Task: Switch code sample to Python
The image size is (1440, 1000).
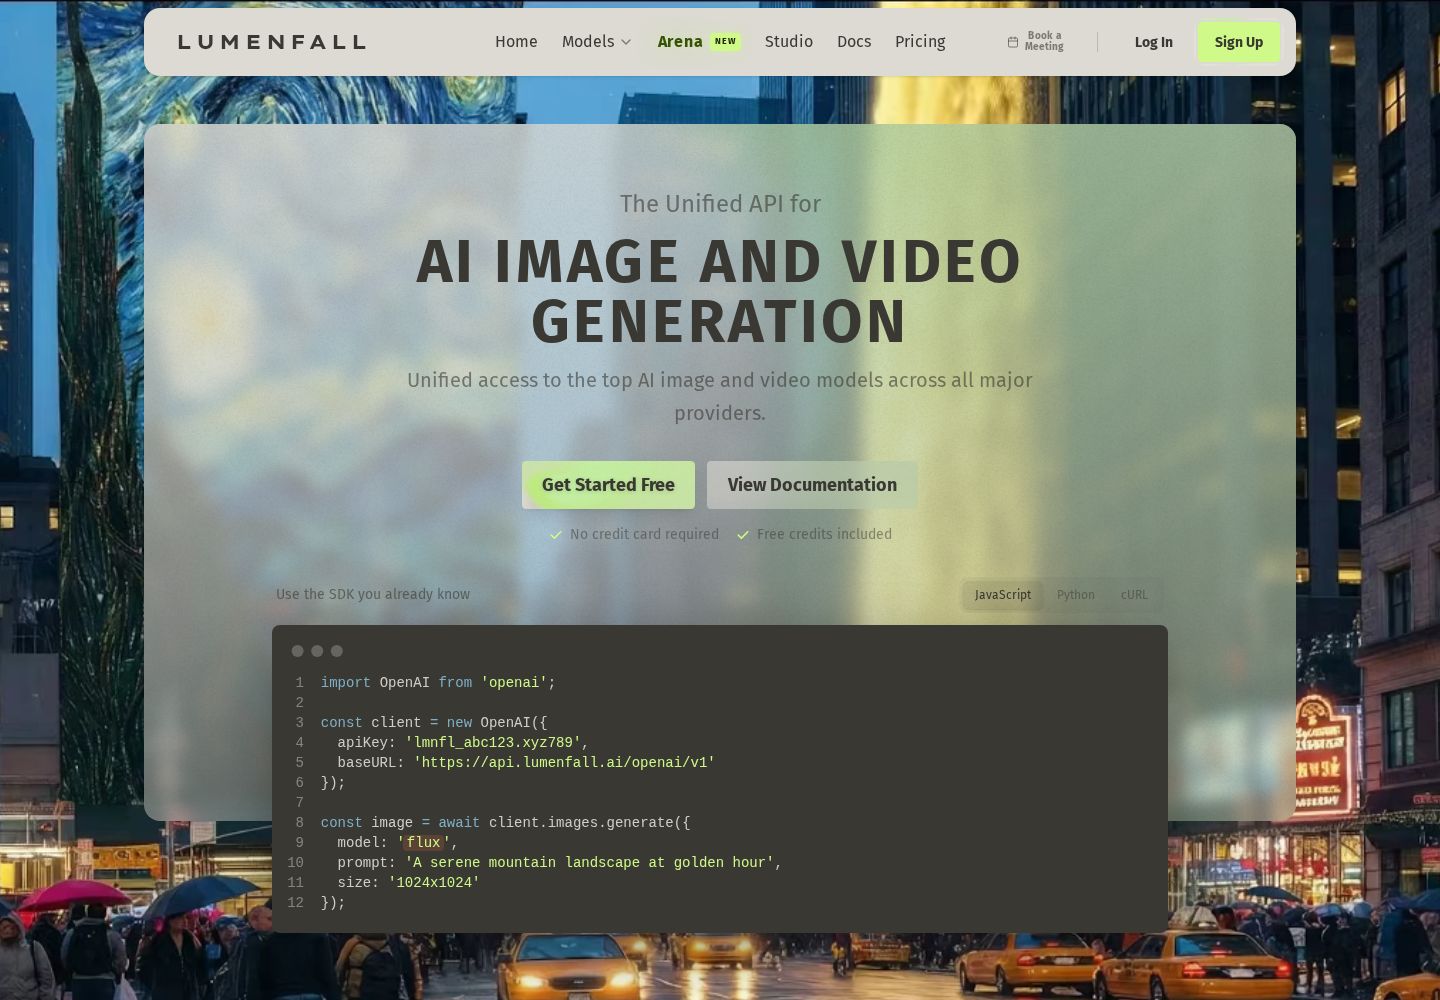Action: point(1076,595)
